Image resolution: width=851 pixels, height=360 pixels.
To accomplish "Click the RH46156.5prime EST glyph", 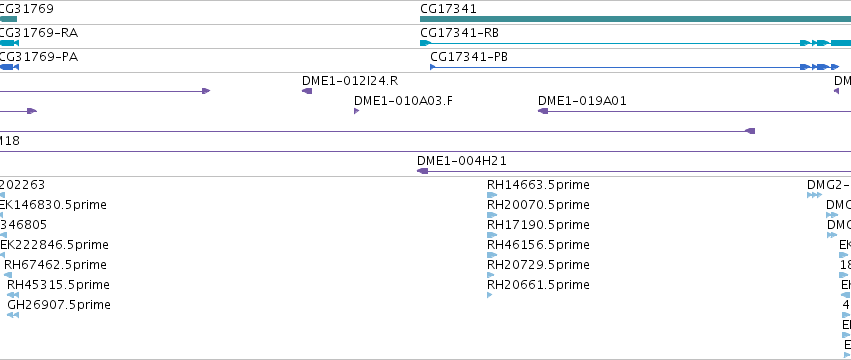I will [492, 255].
